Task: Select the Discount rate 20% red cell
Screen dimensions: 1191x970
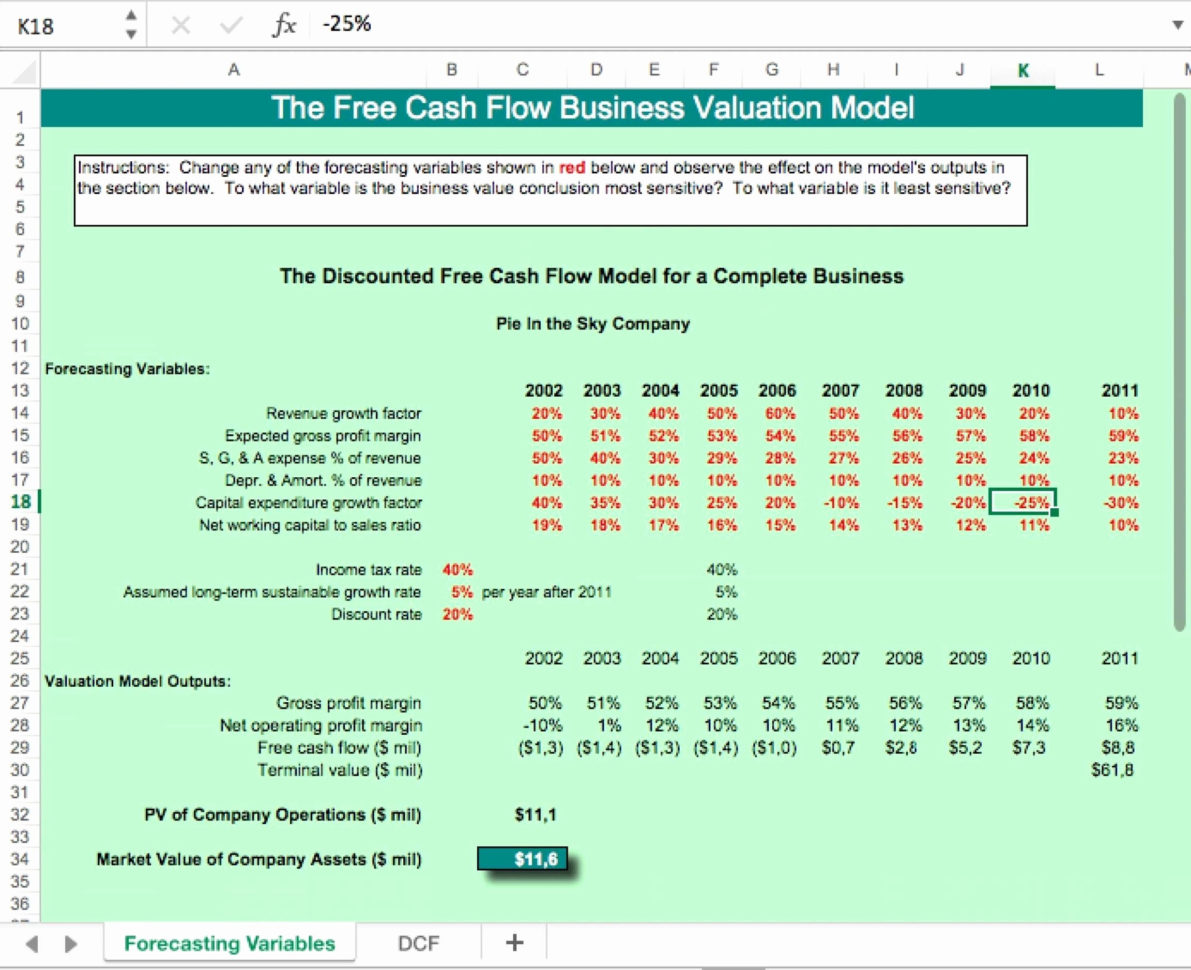Action: click(x=456, y=614)
